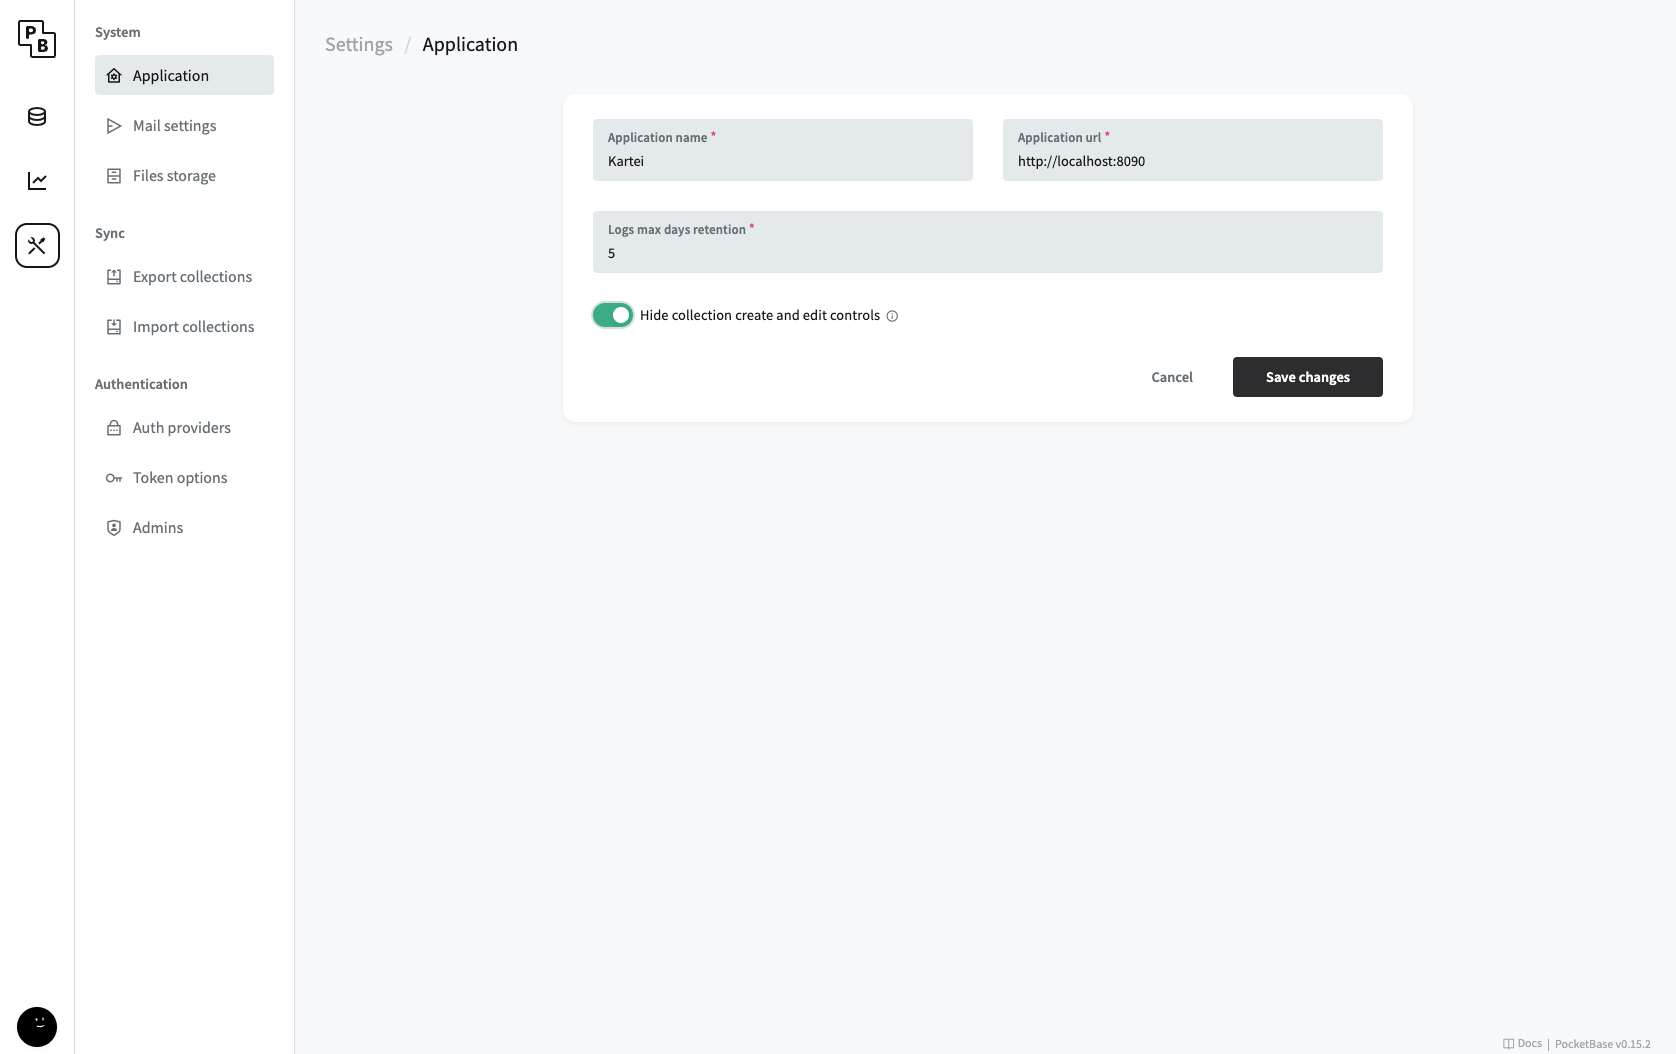Click the Hide collection create and edit controls label
Image resolution: width=1676 pixels, height=1054 pixels.
pyautogui.click(x=760, y=315)
